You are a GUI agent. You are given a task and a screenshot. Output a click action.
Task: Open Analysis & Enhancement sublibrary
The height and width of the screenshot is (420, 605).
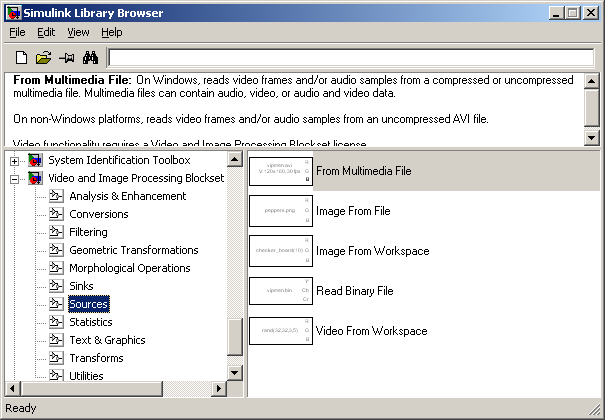tap(128, 196)
